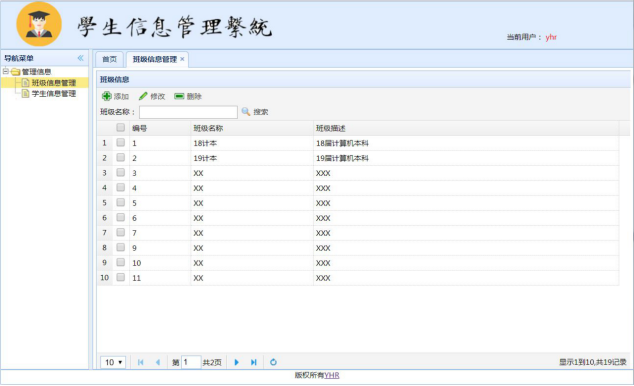634x386 pixels.
Task: Check the row with 编号 3
Action: (x=120, y=172)
